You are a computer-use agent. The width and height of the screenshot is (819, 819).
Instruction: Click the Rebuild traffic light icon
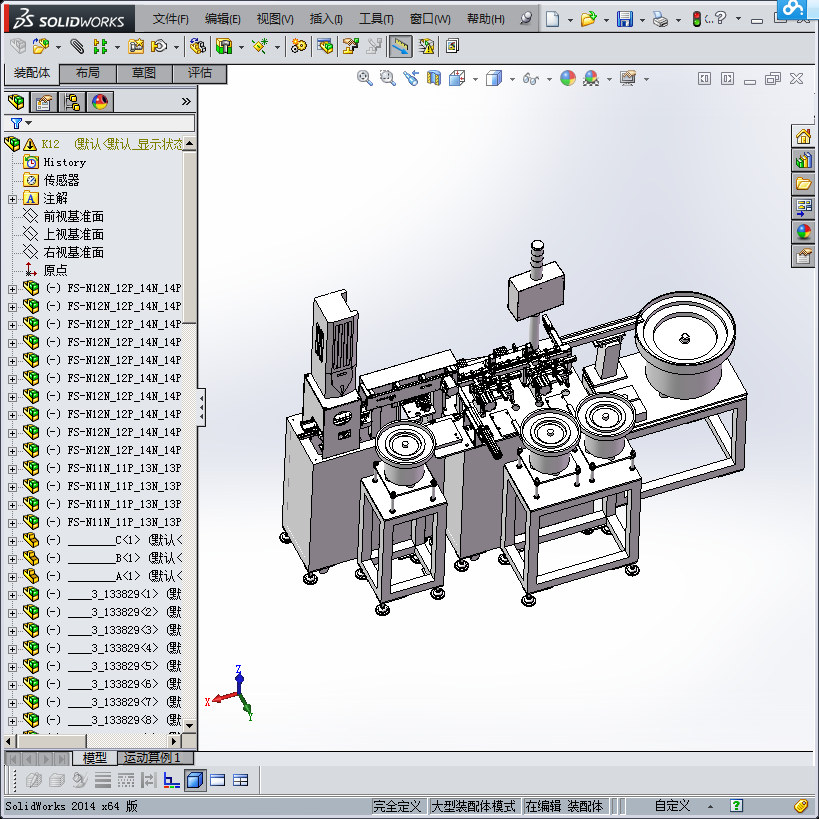[696, 19]
